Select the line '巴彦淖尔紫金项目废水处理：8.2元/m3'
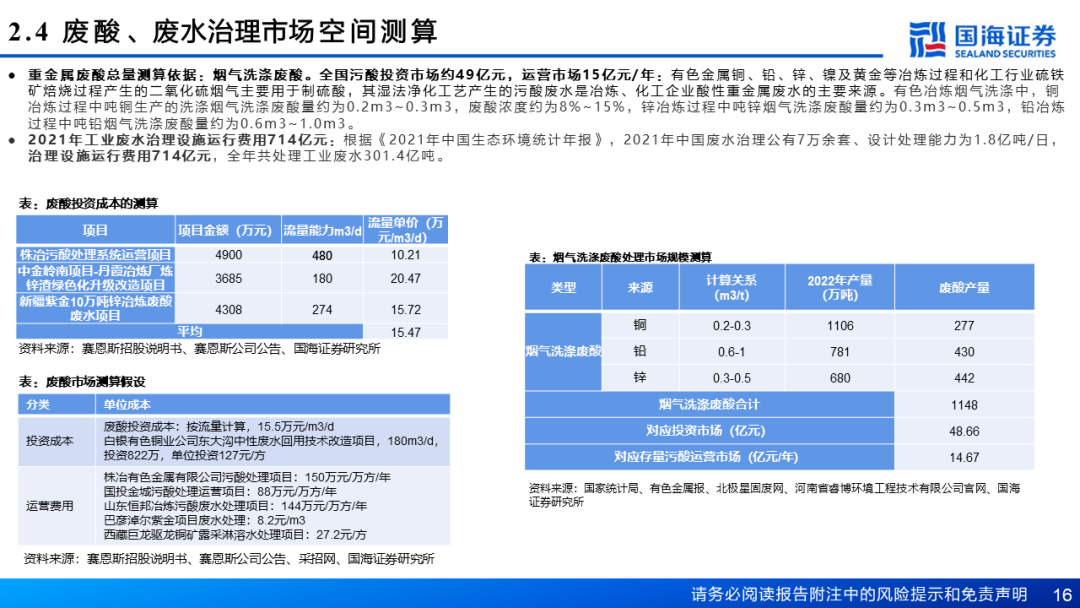Image resolution: width=1080 pixels, height=608 pixels. click(x=205, y=520)
